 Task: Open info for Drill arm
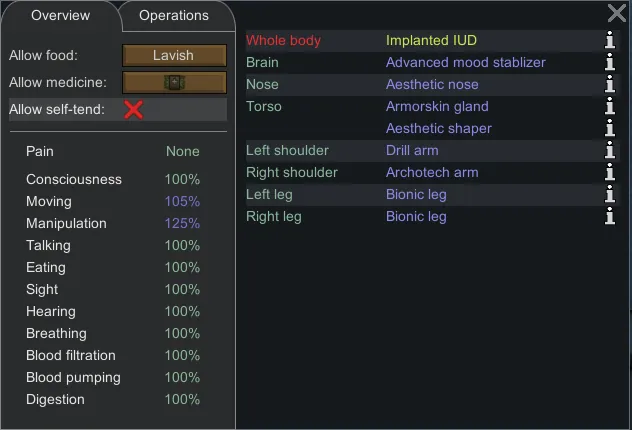click(610, 150)
